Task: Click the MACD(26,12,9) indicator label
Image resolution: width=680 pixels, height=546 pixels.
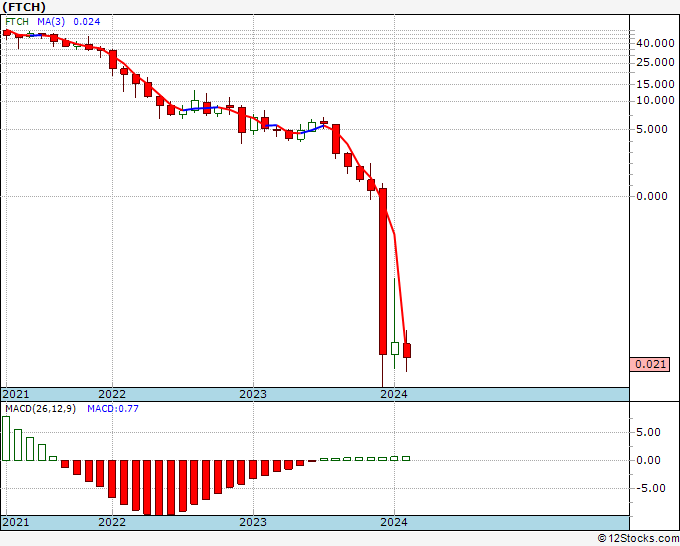Action: 40,409
